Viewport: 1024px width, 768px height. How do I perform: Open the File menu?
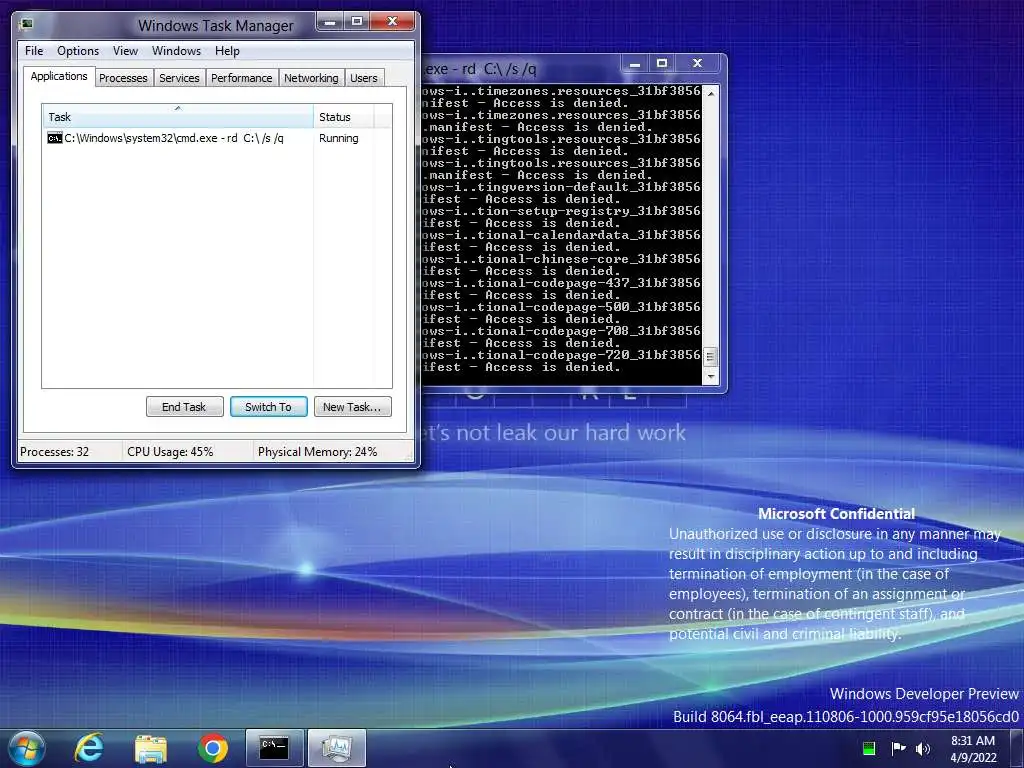[34, 51]
